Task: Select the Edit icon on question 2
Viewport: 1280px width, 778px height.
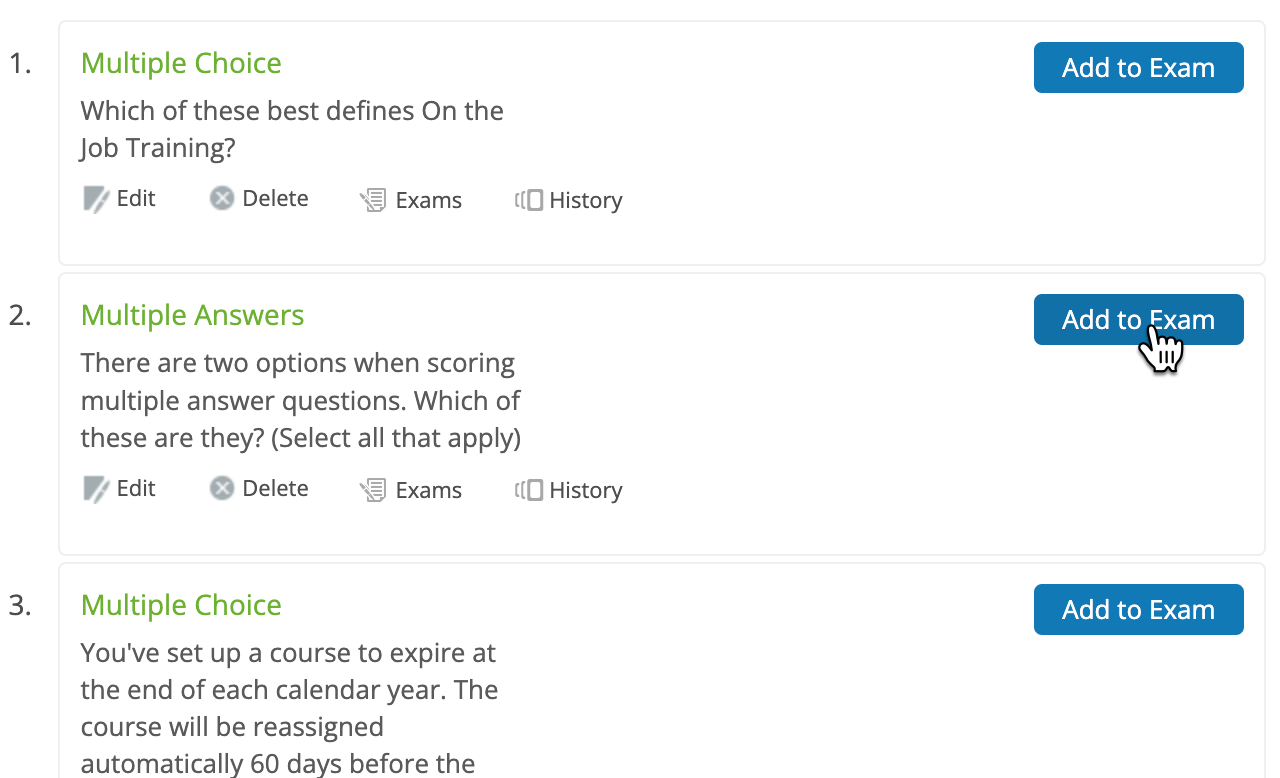Action: (94, 488)
